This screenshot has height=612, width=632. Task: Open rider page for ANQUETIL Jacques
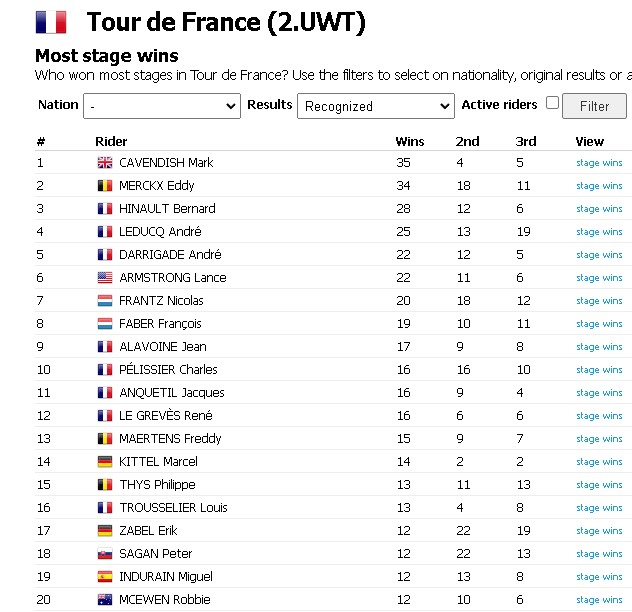pos(172,393)
